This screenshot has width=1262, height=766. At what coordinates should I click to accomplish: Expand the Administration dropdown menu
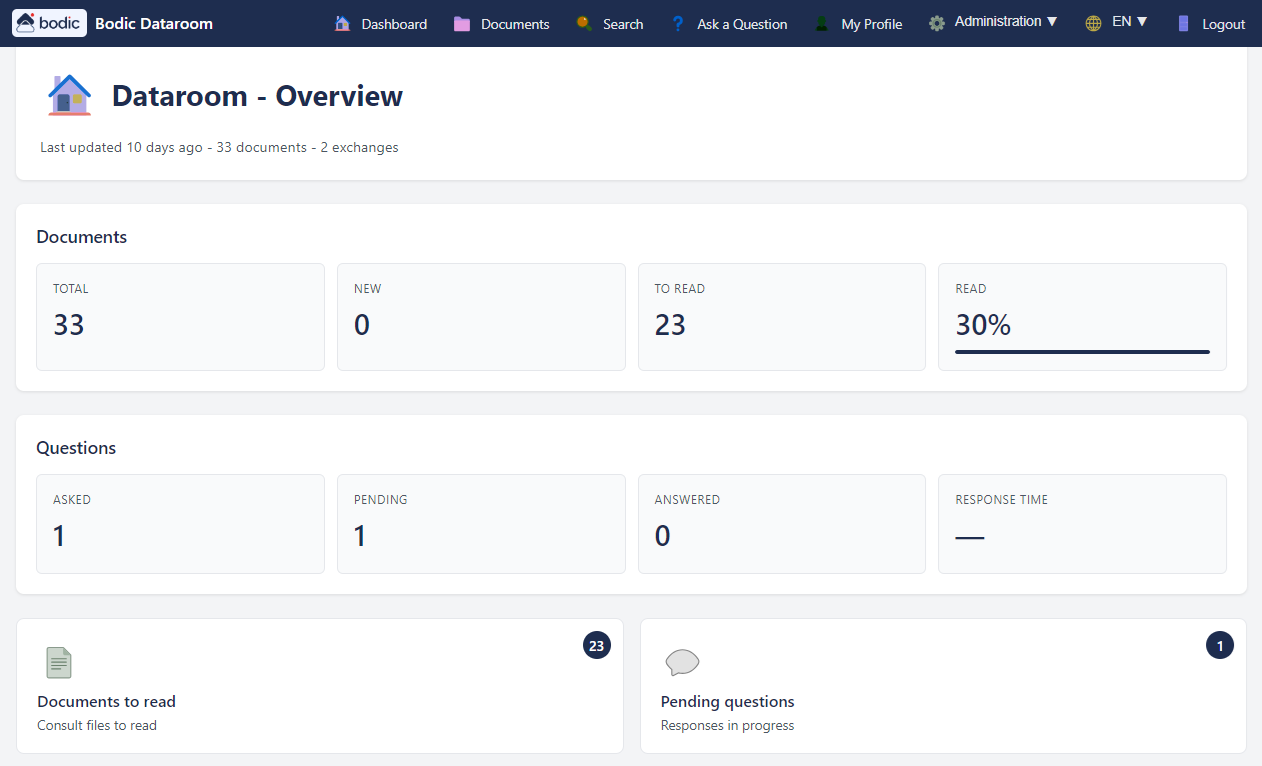pos(1005,22)
